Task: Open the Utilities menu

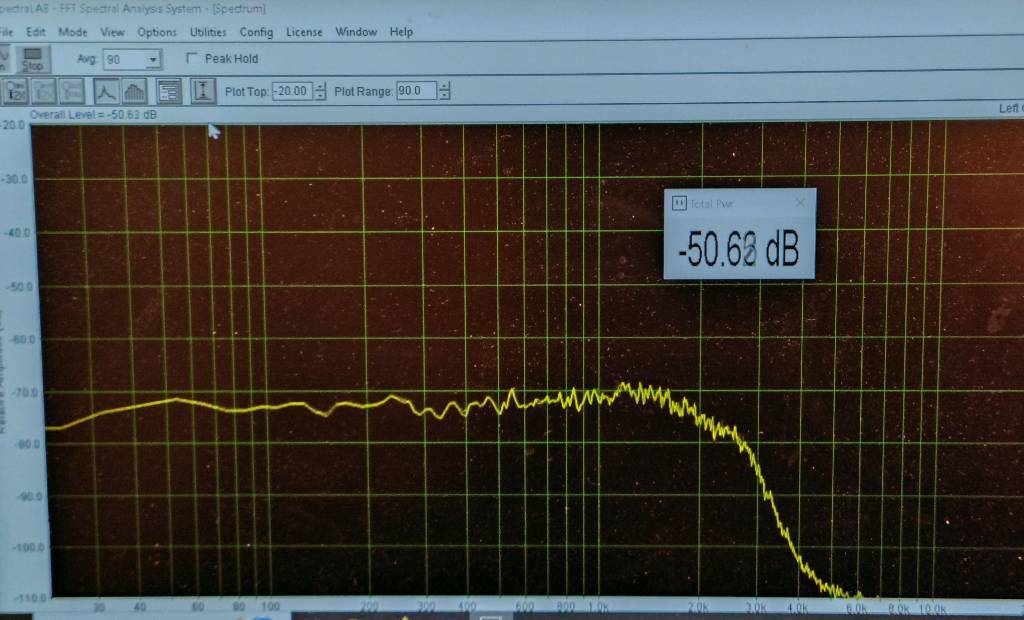Action: [208, 32]
